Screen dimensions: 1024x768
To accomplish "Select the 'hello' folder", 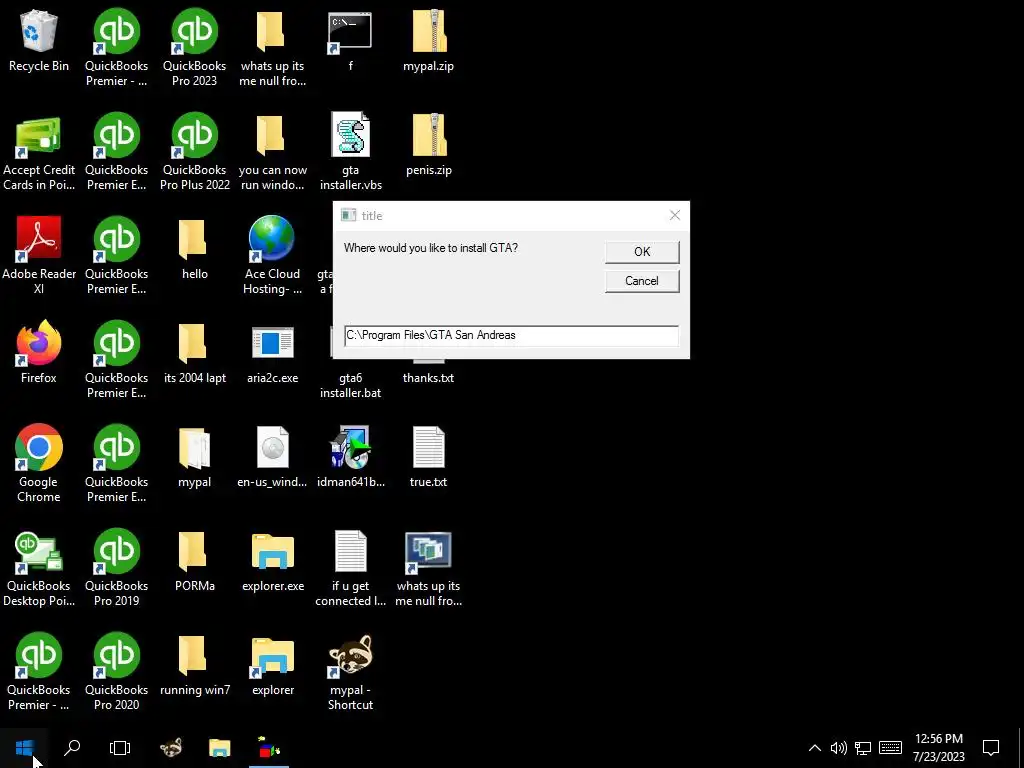I will (x=195, y=249).
